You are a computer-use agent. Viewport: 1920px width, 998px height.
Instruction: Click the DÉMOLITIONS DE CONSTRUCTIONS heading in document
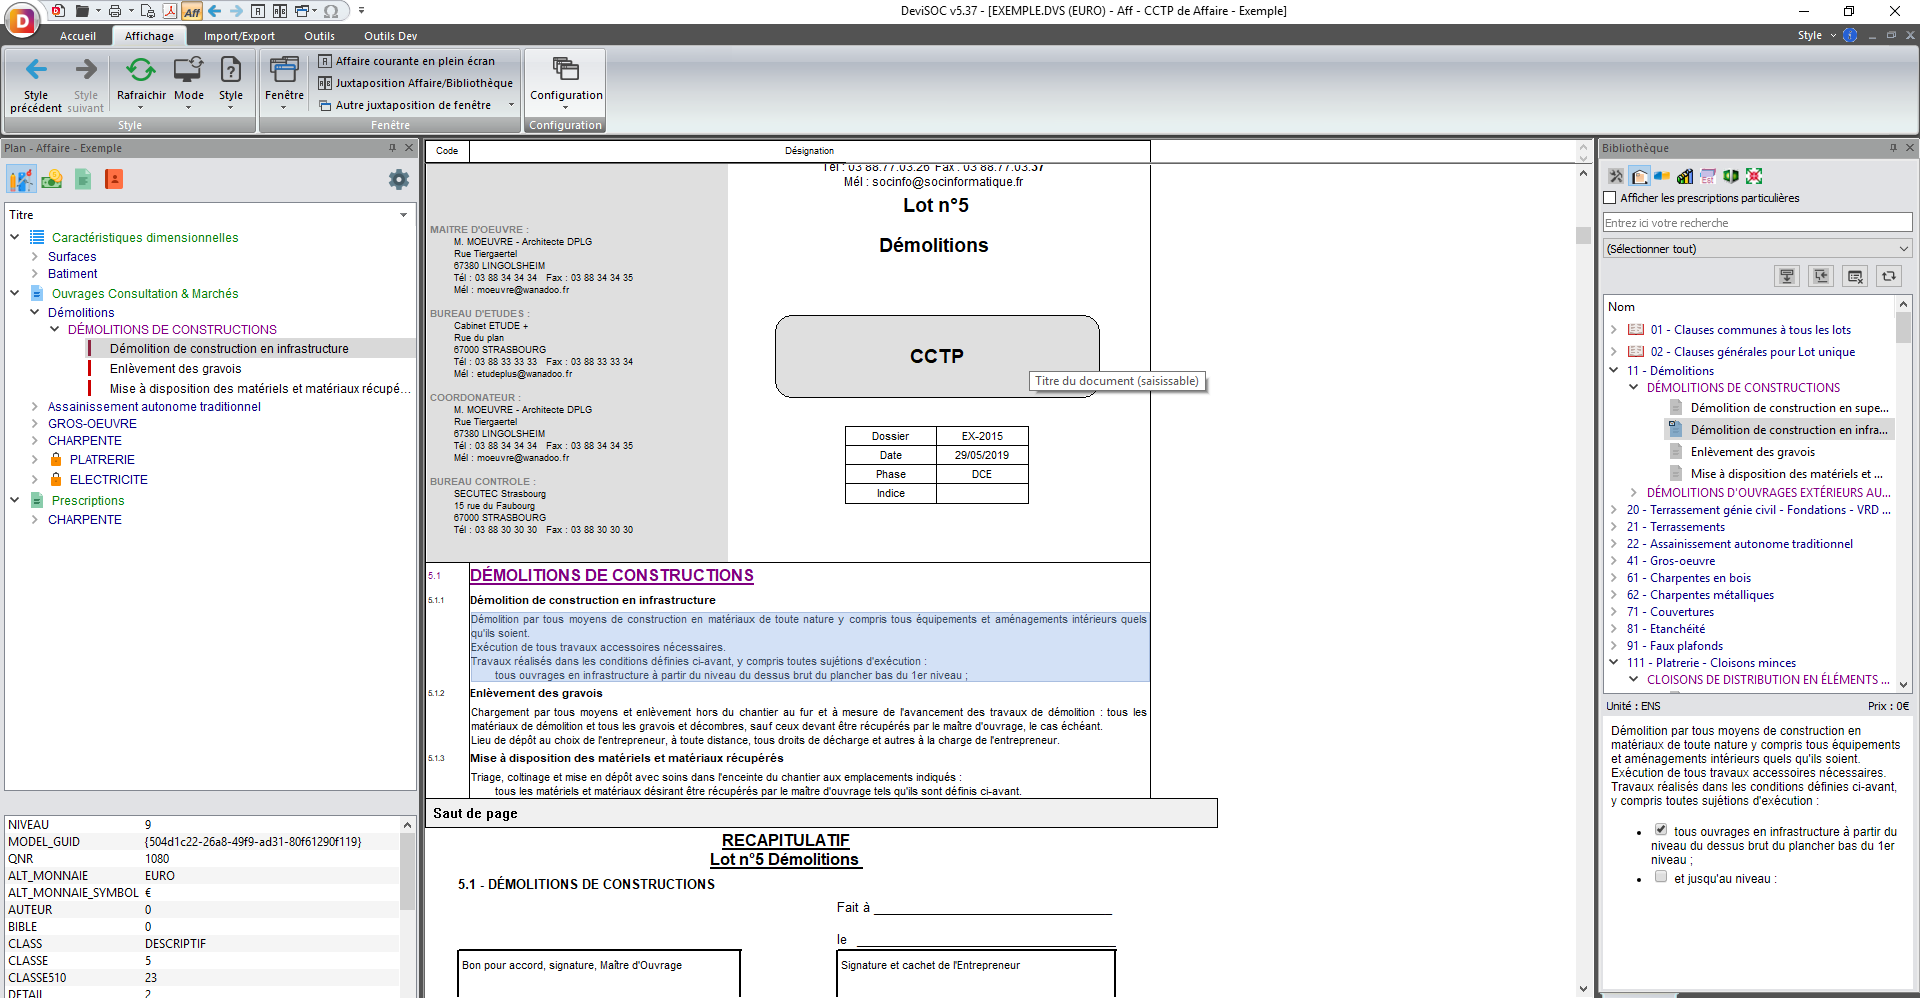pos(612,575)
